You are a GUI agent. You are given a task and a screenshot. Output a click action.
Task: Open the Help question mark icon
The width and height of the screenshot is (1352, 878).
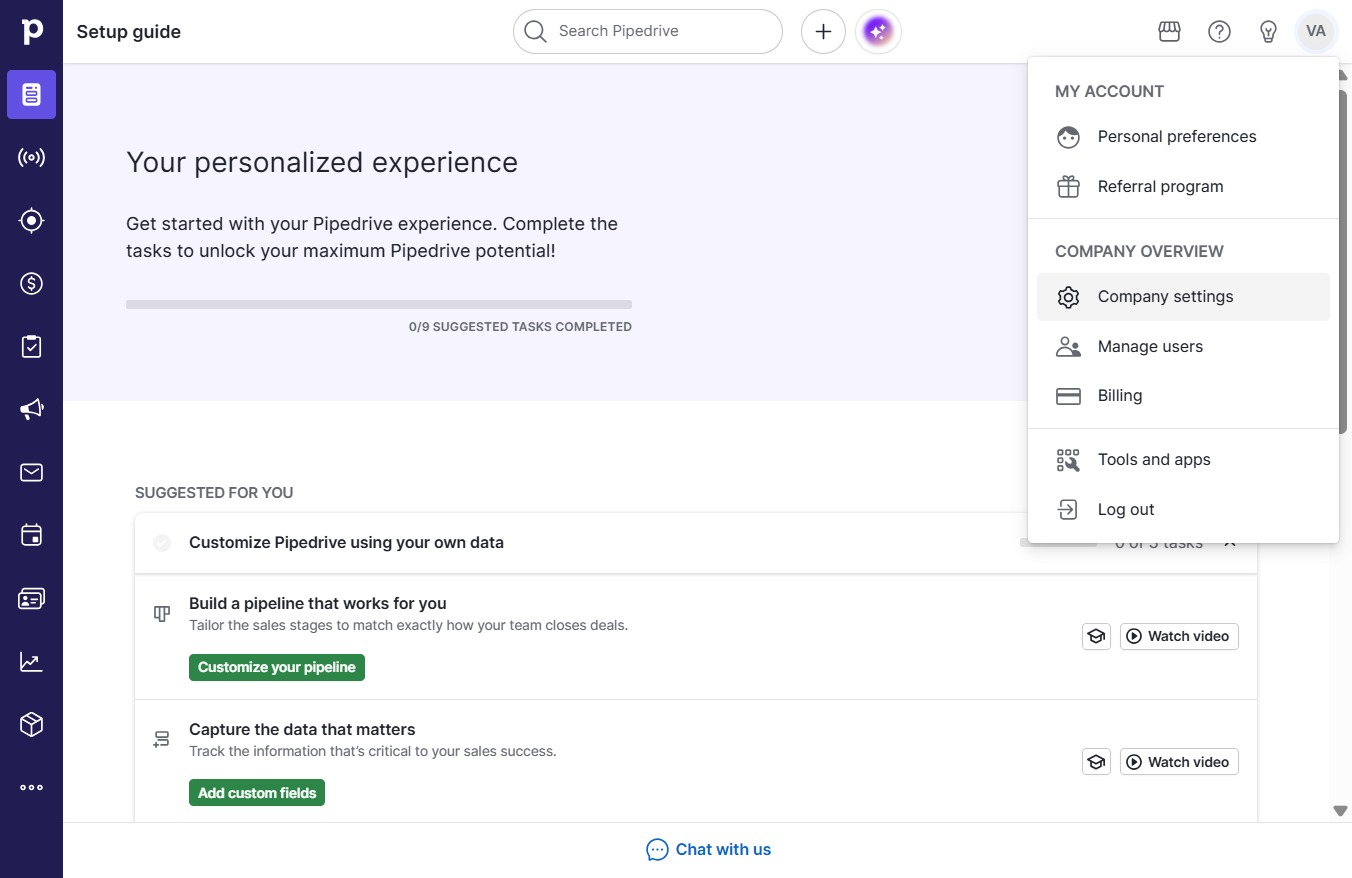coord(1219,32)
